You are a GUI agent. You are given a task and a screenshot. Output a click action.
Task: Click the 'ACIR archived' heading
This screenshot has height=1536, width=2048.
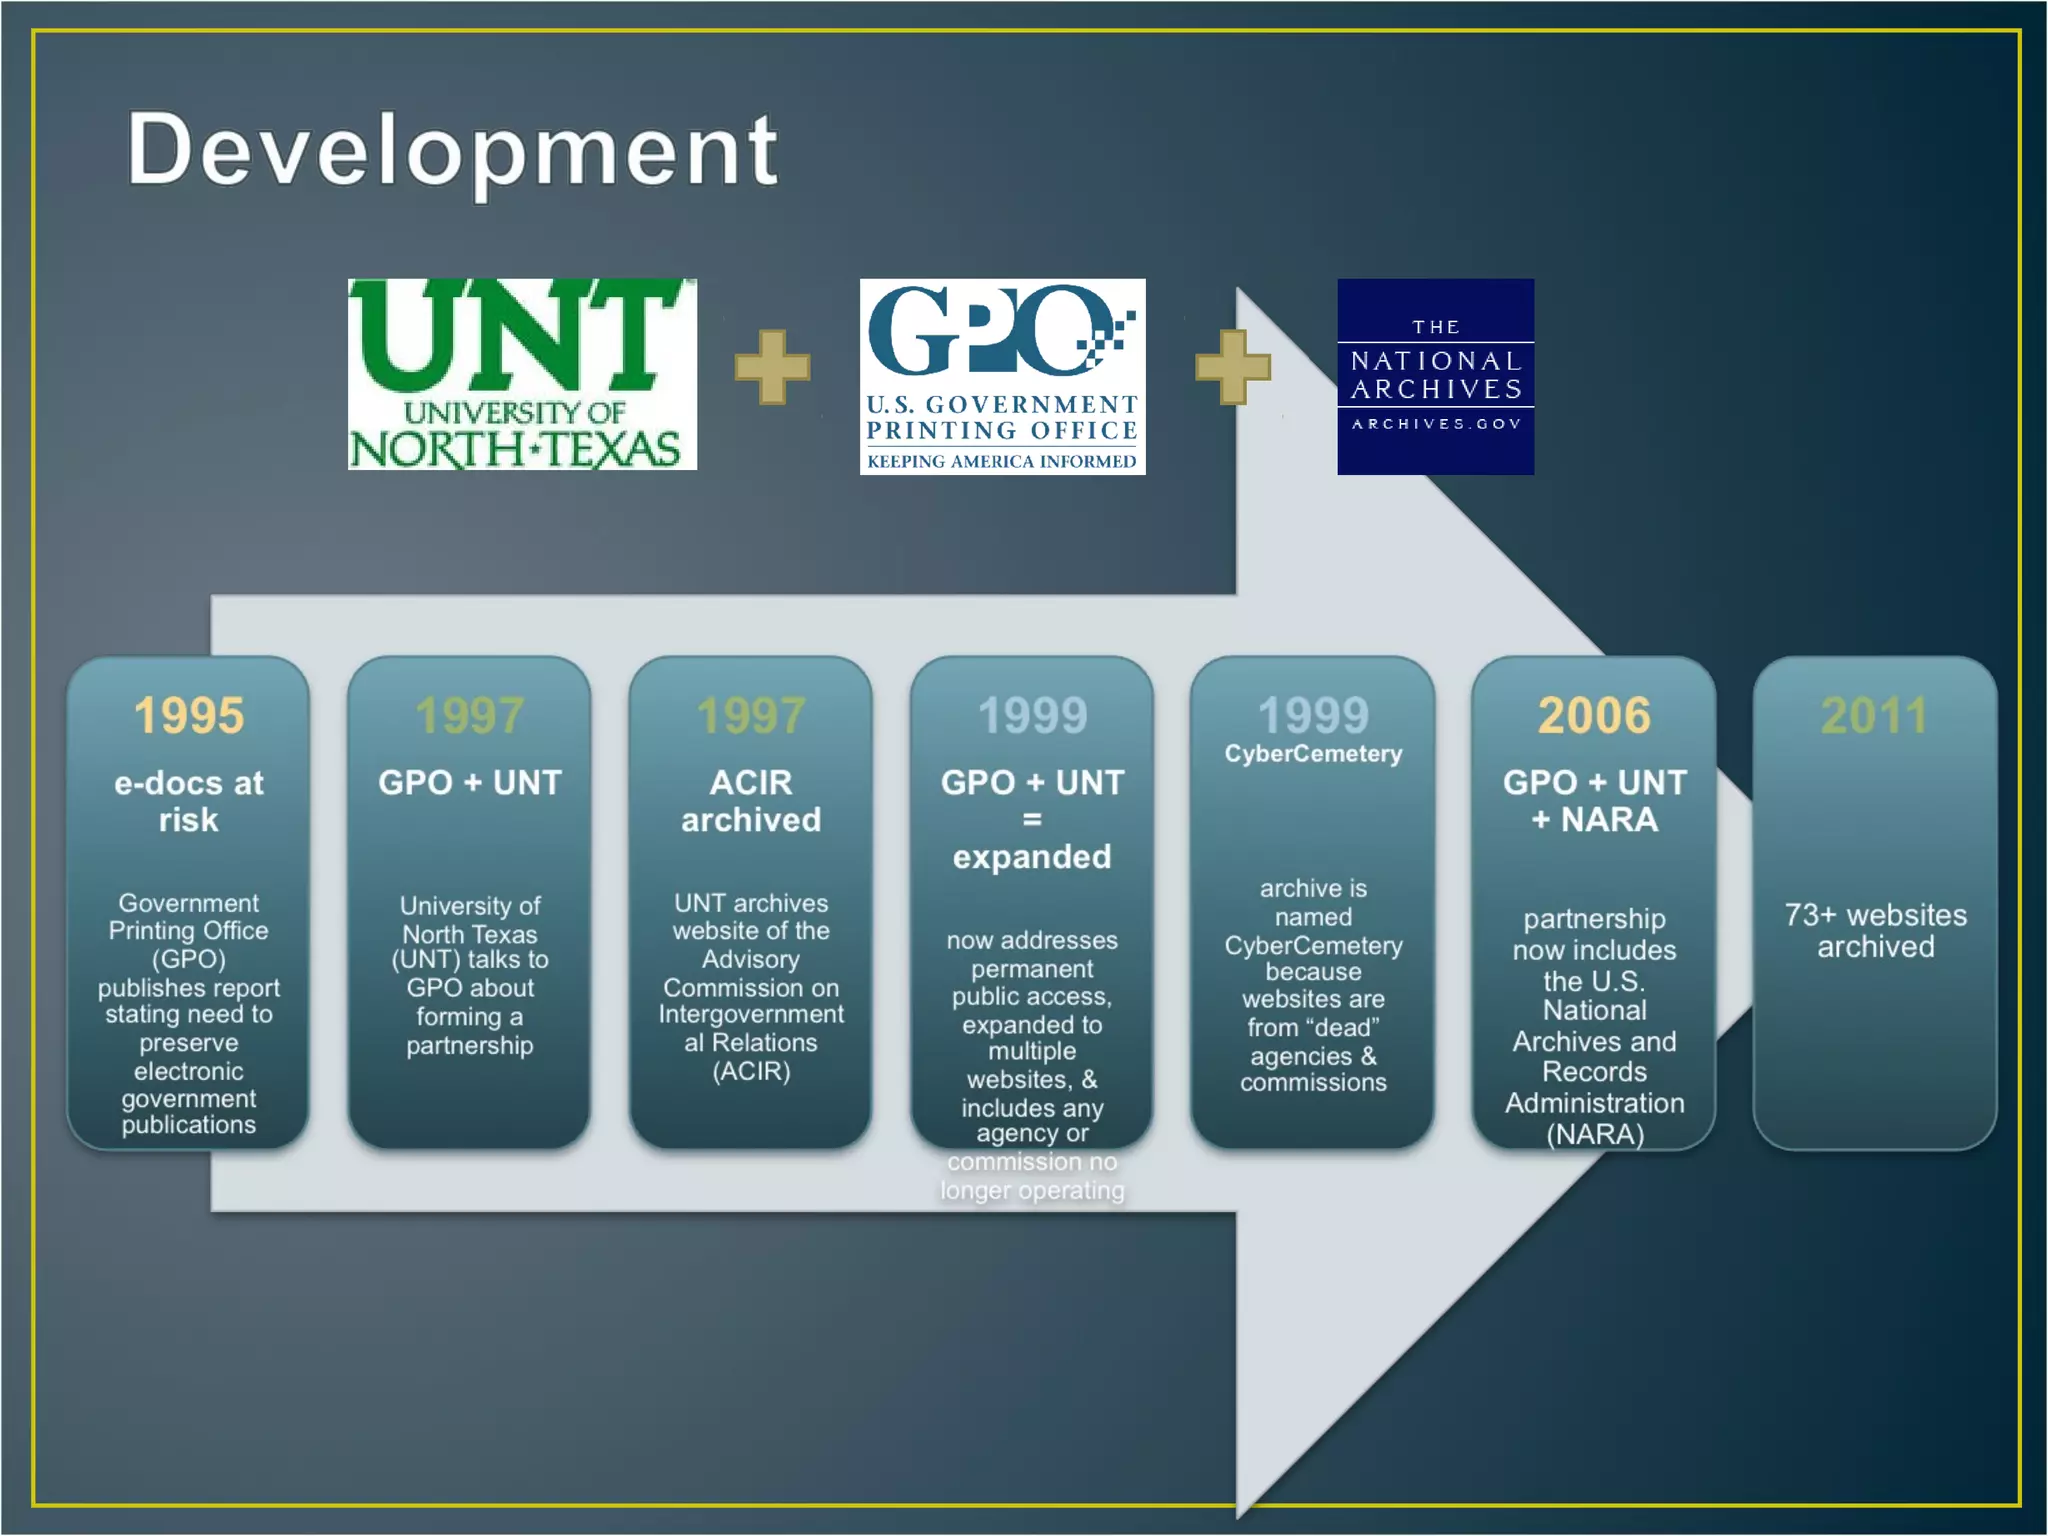pos(750,801)
